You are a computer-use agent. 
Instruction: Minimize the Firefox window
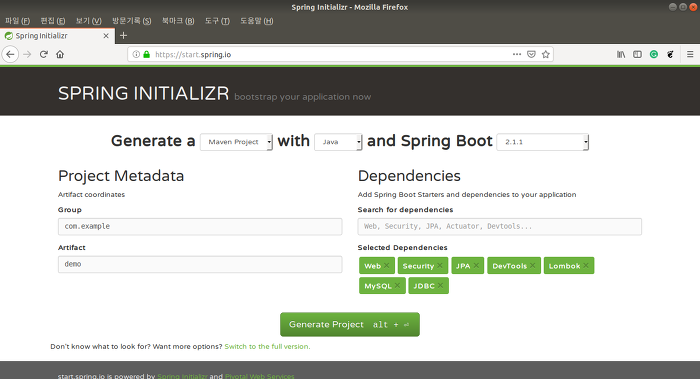point(673,7)
